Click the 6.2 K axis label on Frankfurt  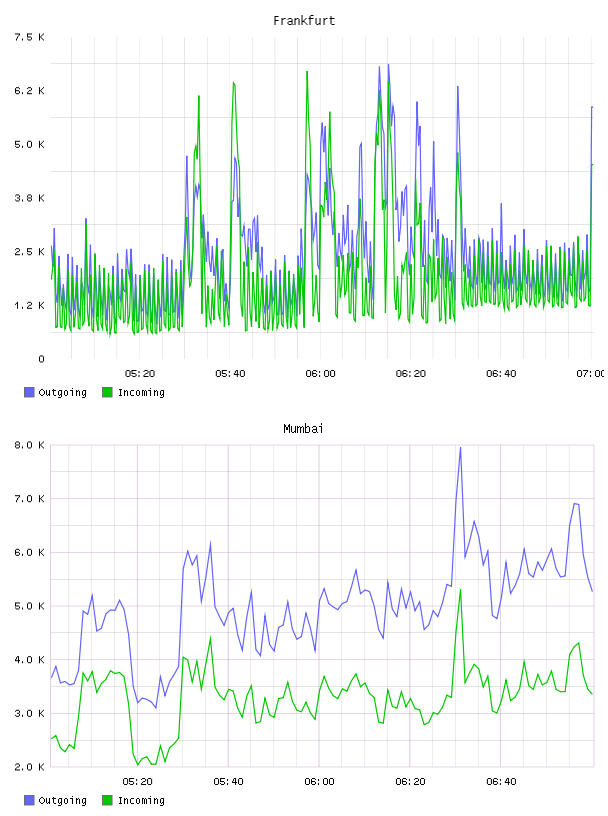pyautogui.click(x=29, y=91)
